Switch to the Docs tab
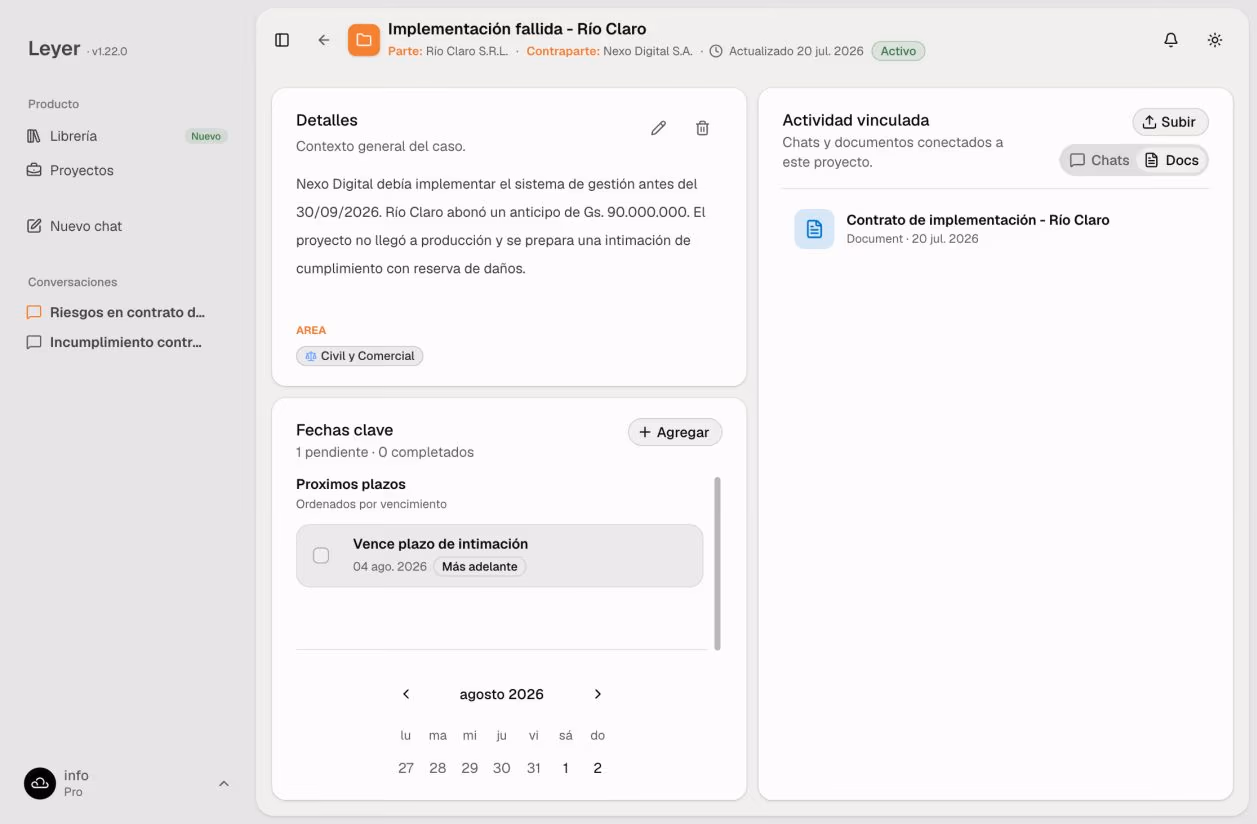Screen dimensions: 1257x824 pos(1171,160)
